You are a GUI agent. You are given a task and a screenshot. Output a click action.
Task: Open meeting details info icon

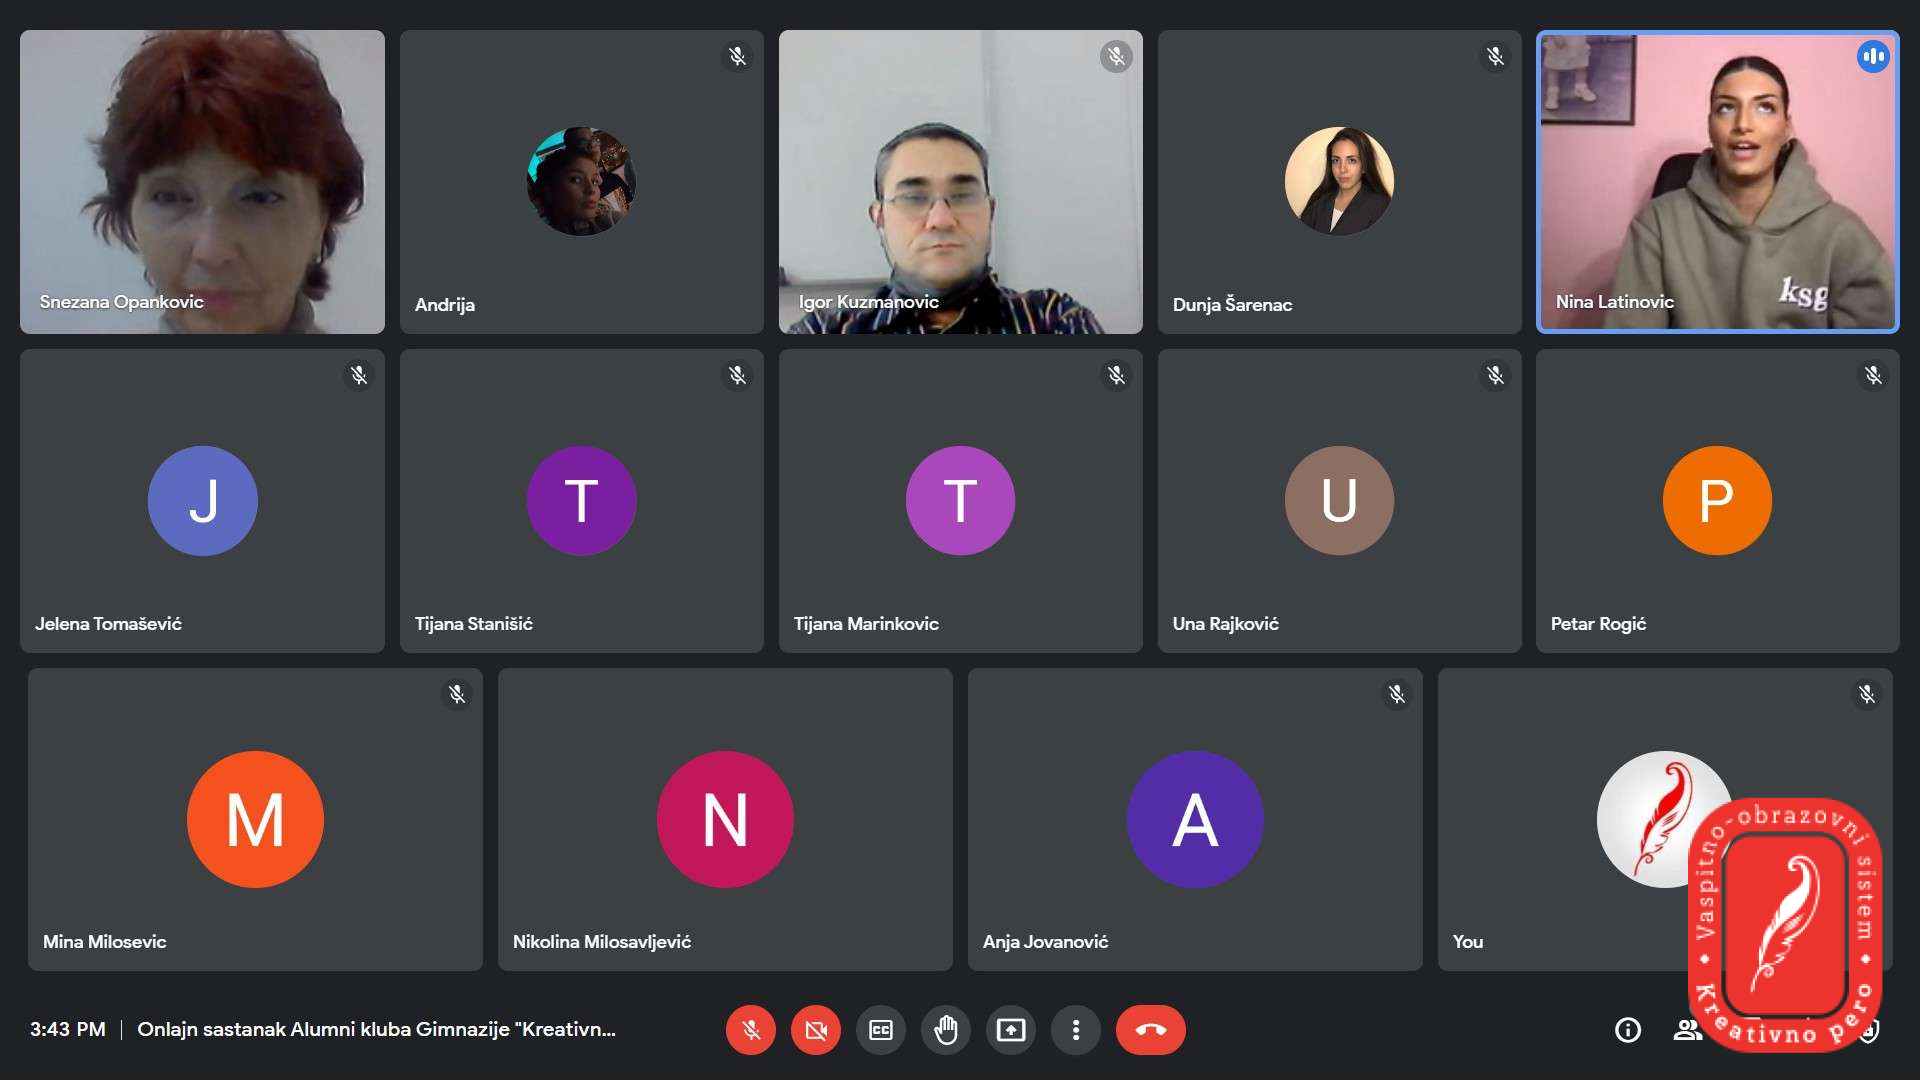[x=1628, y=1030]
